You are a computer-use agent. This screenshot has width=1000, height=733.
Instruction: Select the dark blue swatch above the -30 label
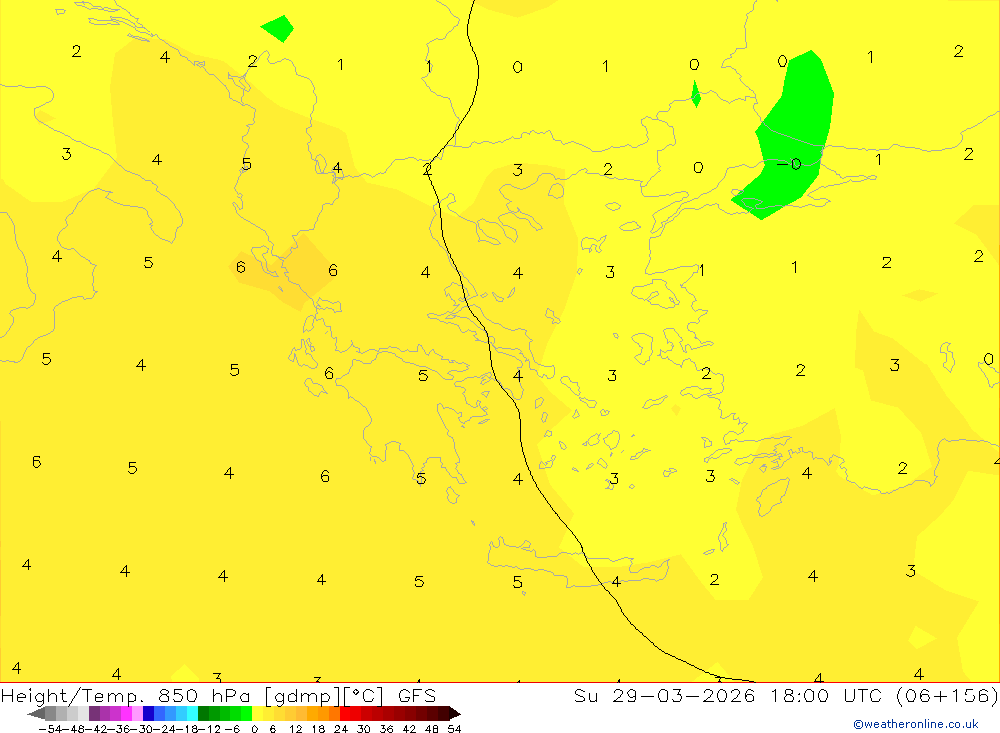pos(148,714)
